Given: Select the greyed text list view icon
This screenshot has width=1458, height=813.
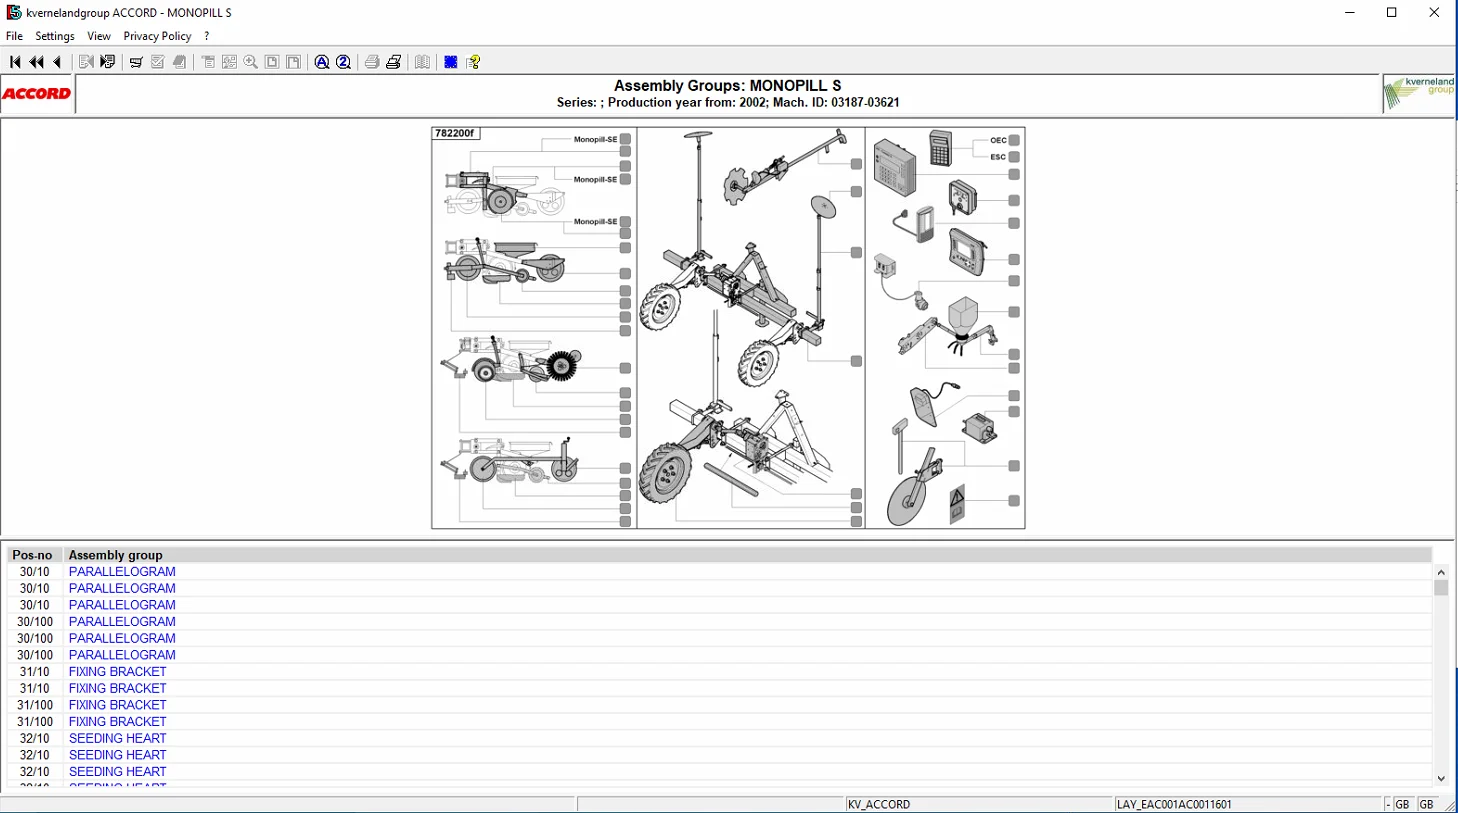Looking at the screenshot, I should 208,62.
